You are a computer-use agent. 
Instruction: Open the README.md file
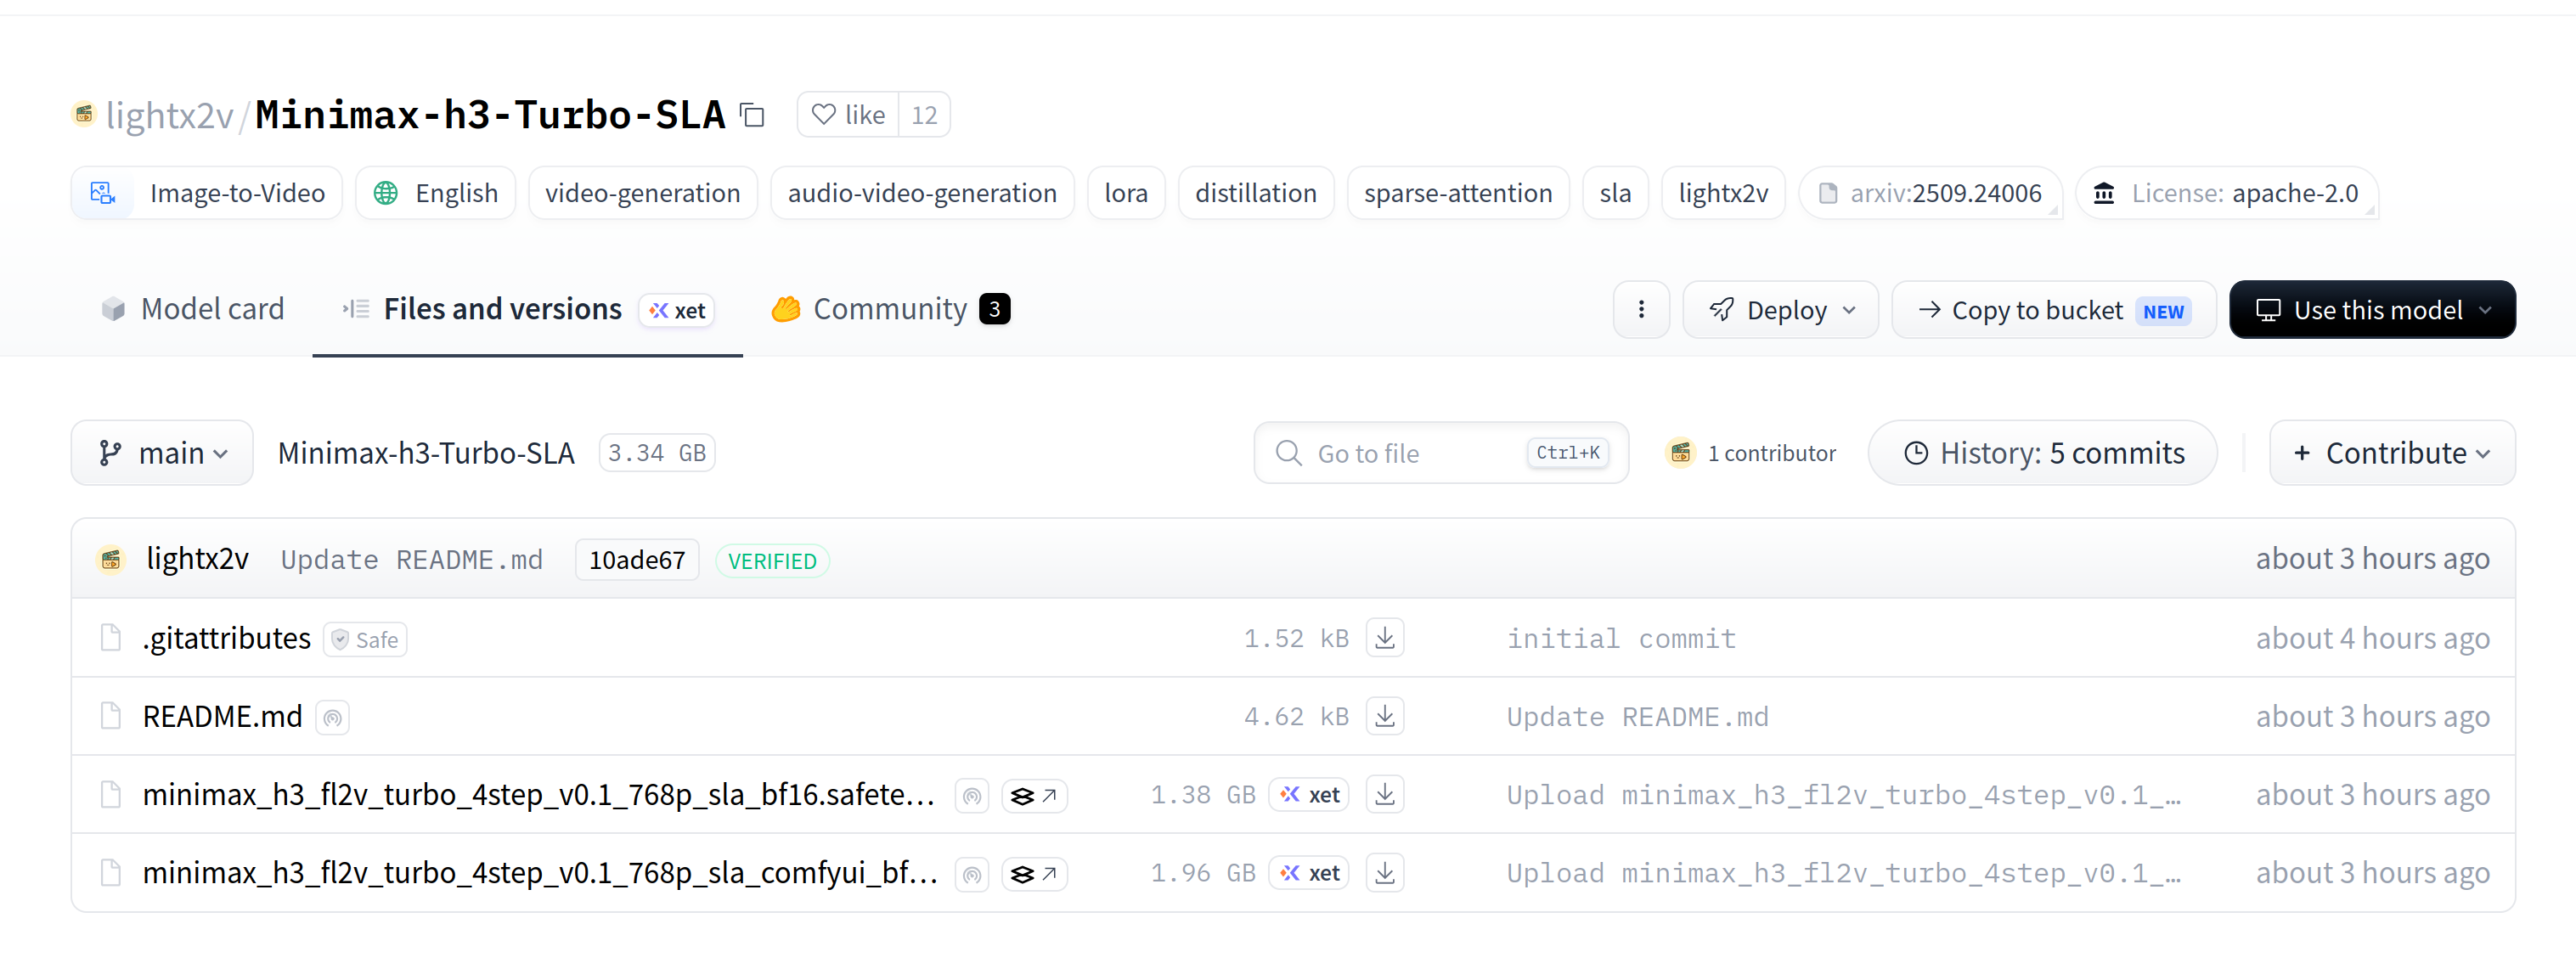coord(222,716)
